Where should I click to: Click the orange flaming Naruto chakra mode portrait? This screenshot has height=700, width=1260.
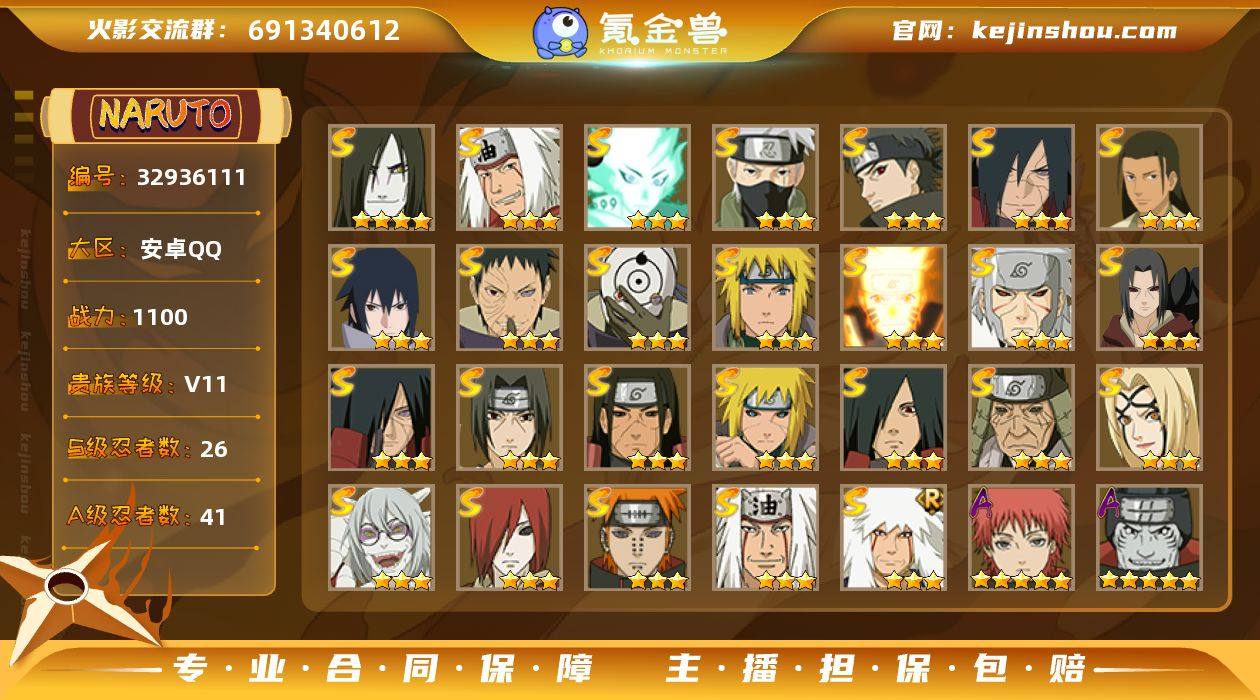894,298
